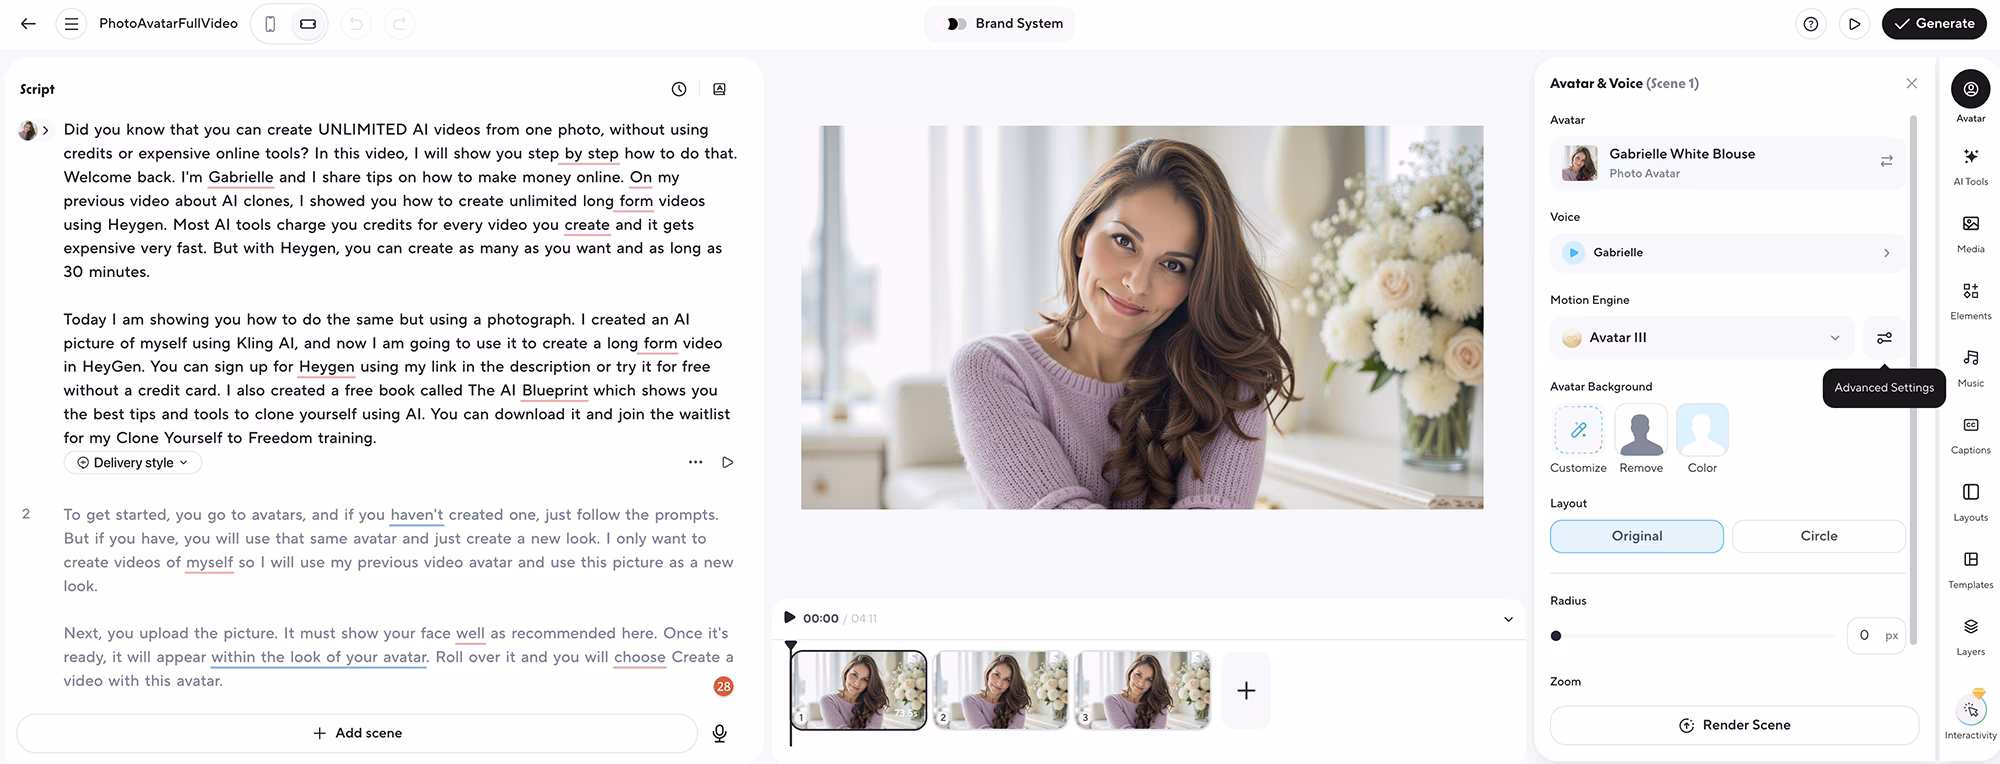Viewport: 2000px width, 764px height.
Task: Select the Original layout option
Action: pos(1636,536)
